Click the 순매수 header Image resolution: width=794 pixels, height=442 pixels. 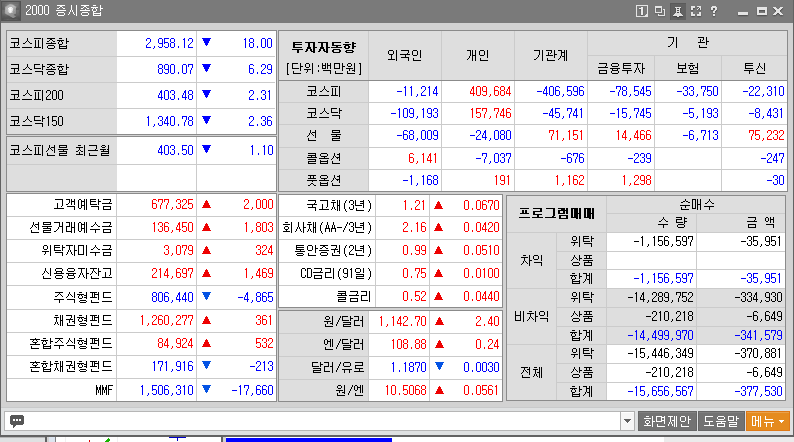pyautogui.click(x=697, y=205)
